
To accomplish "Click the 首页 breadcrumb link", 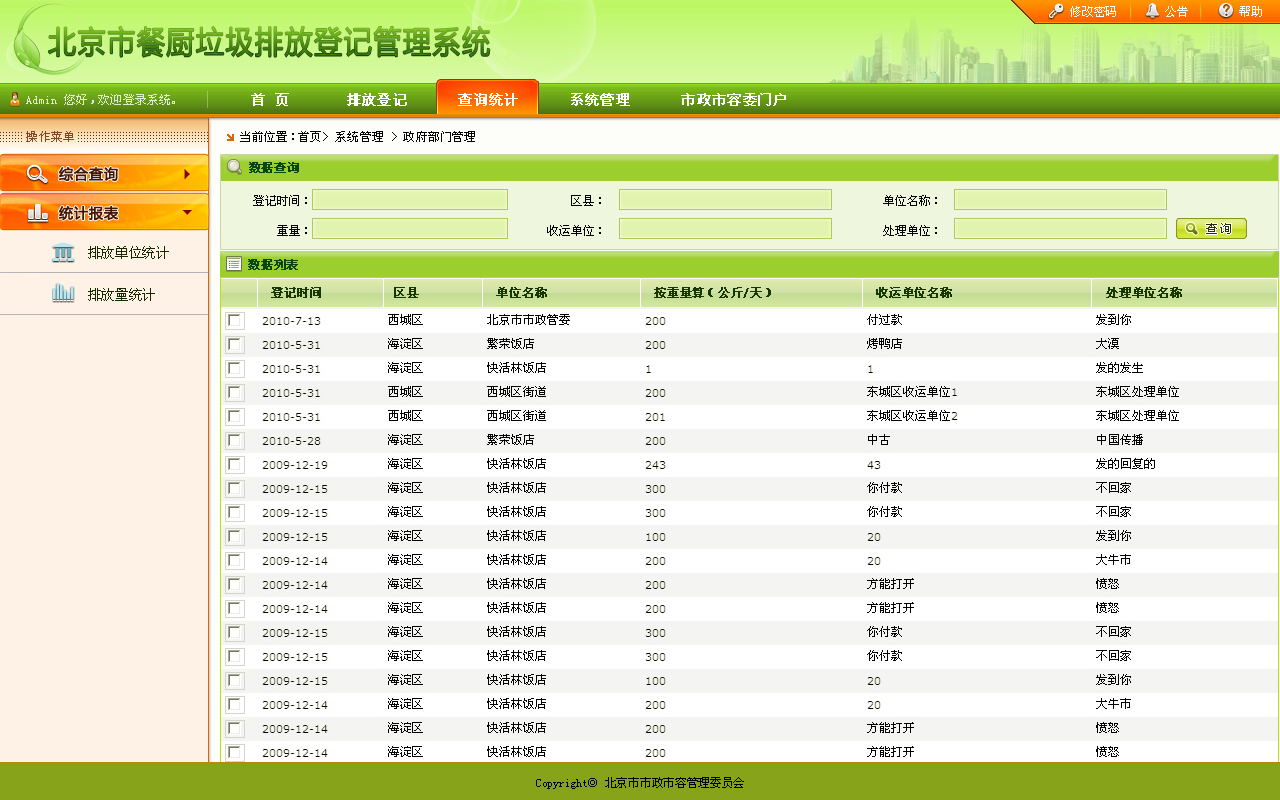I will 309,137.
